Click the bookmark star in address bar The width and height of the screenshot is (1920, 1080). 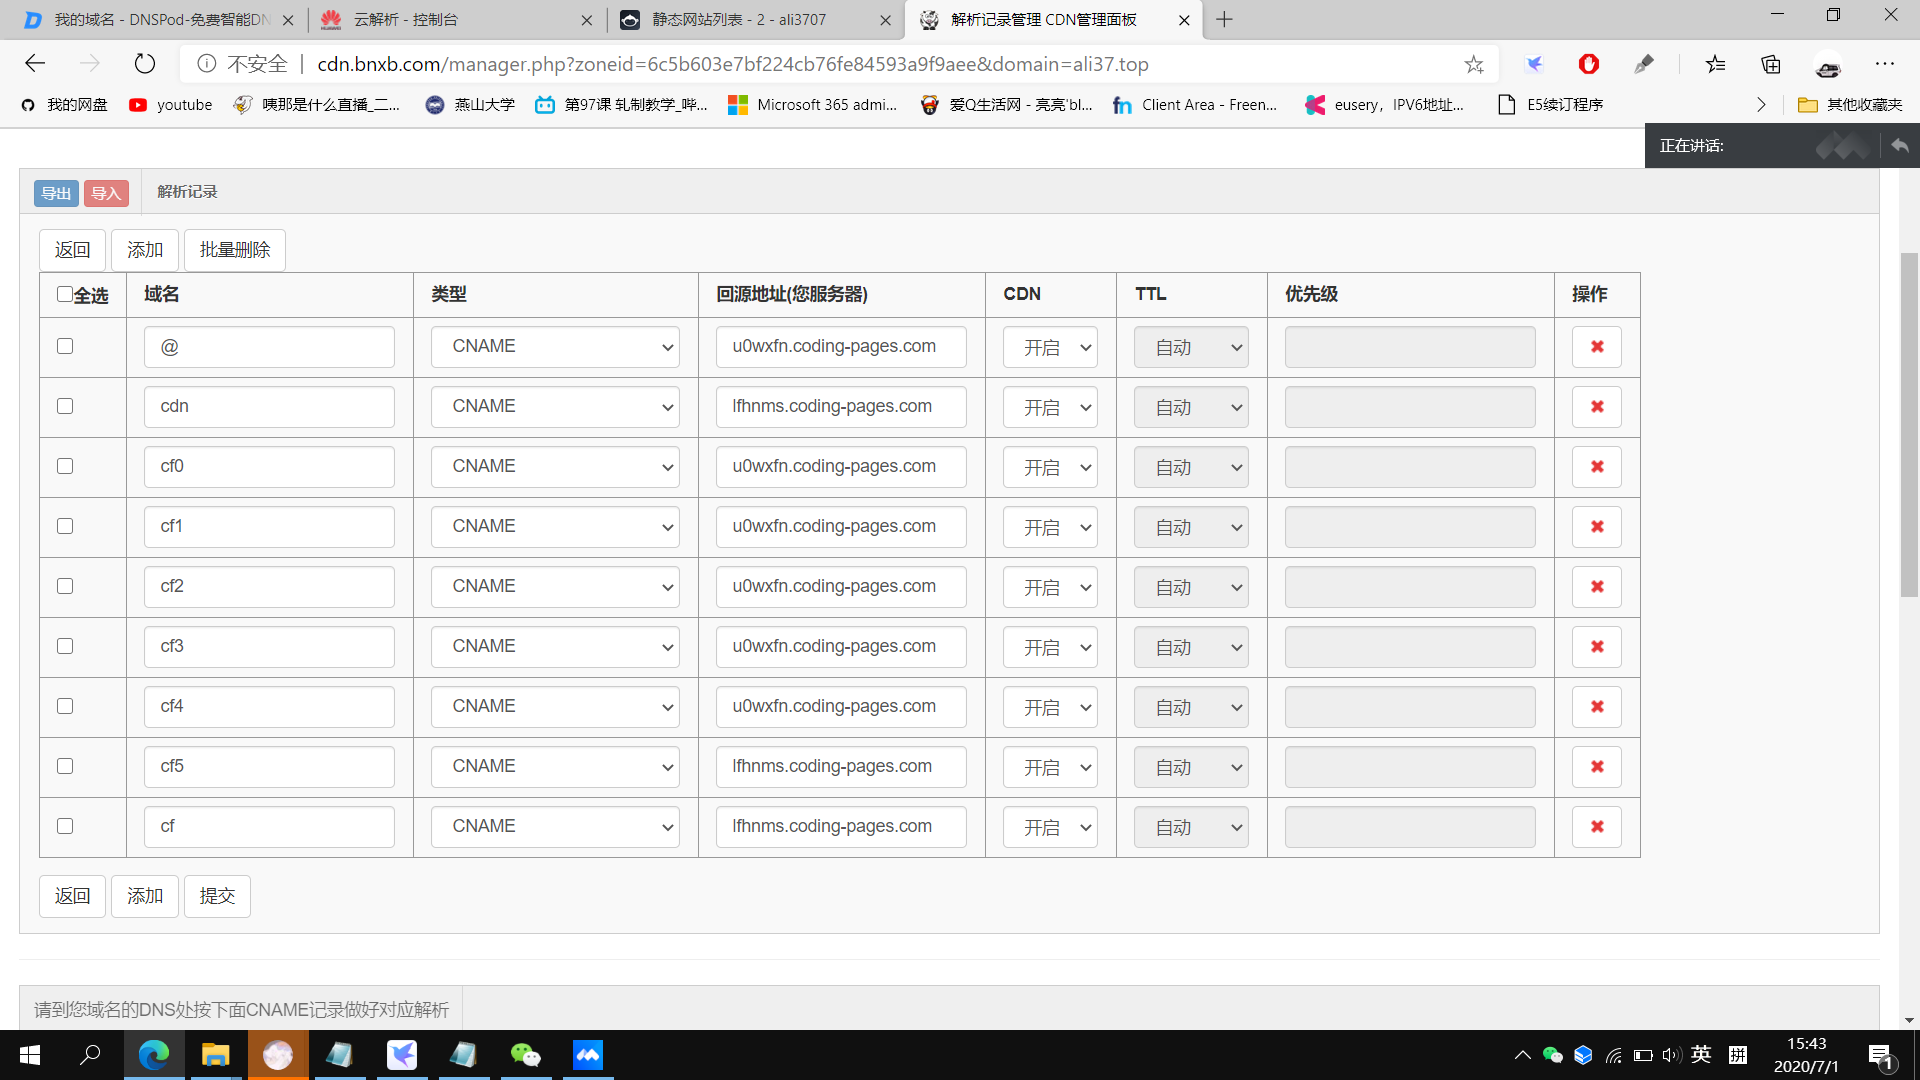[1473, 64]
